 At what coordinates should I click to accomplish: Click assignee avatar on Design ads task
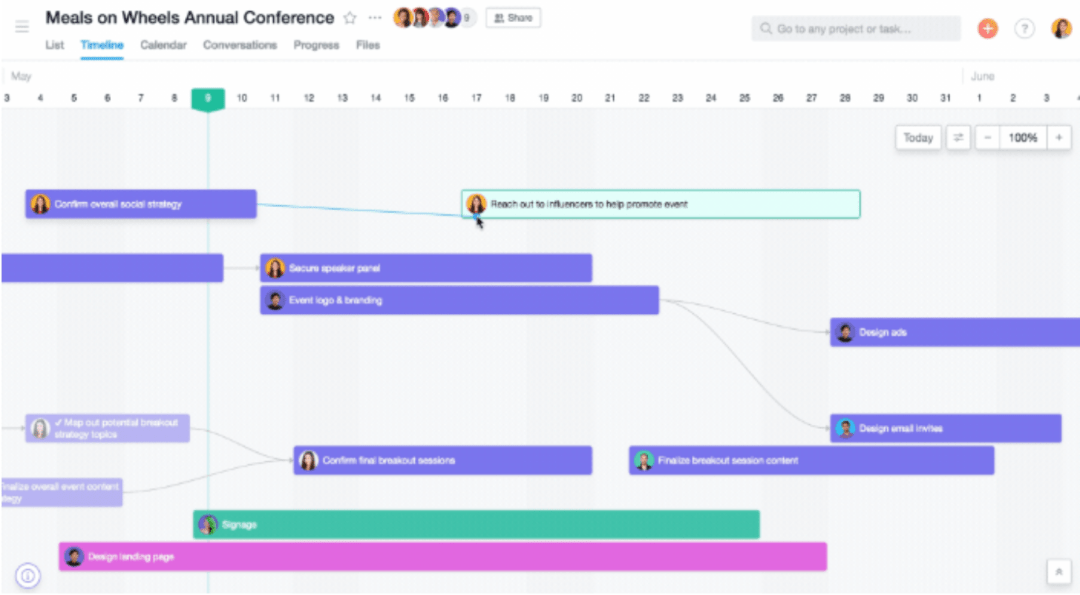pos(845,332)
